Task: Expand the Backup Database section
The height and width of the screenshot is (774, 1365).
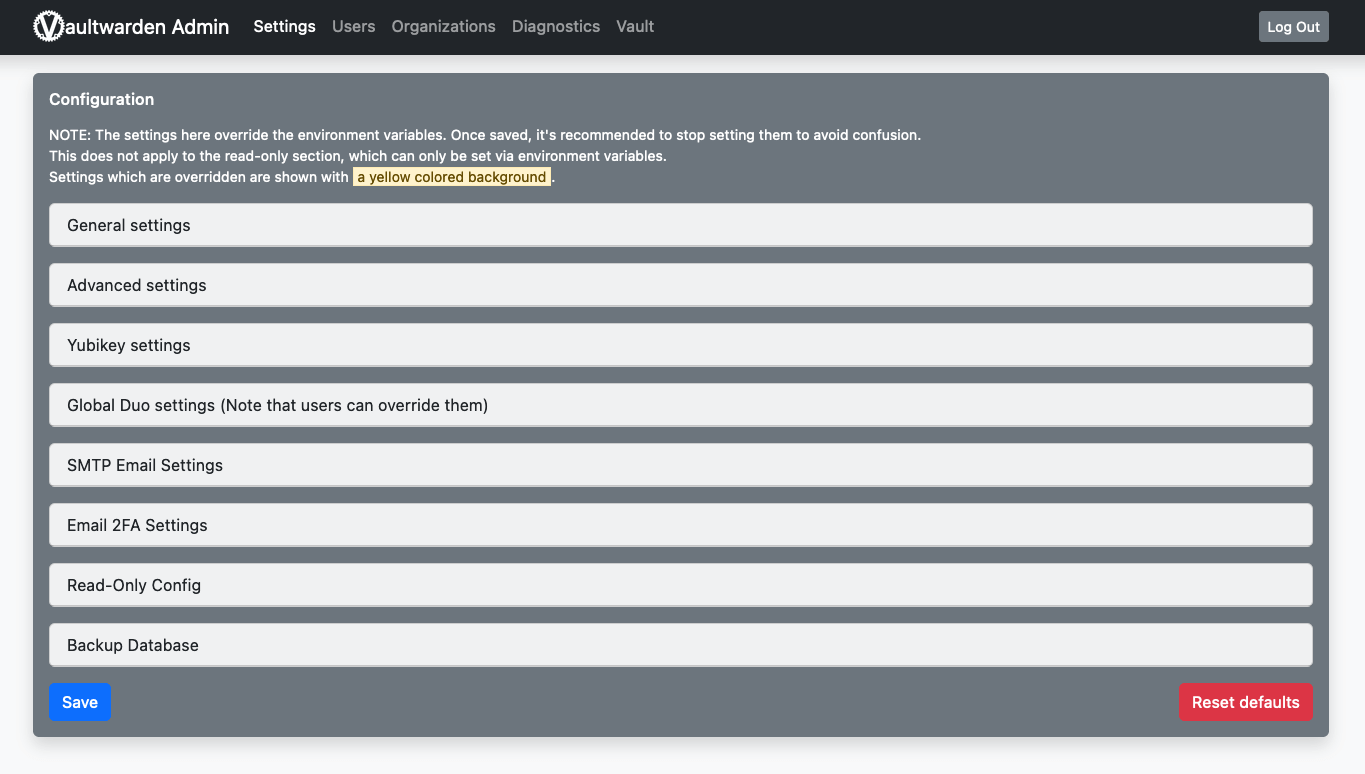Action: (x=133, y=646)
